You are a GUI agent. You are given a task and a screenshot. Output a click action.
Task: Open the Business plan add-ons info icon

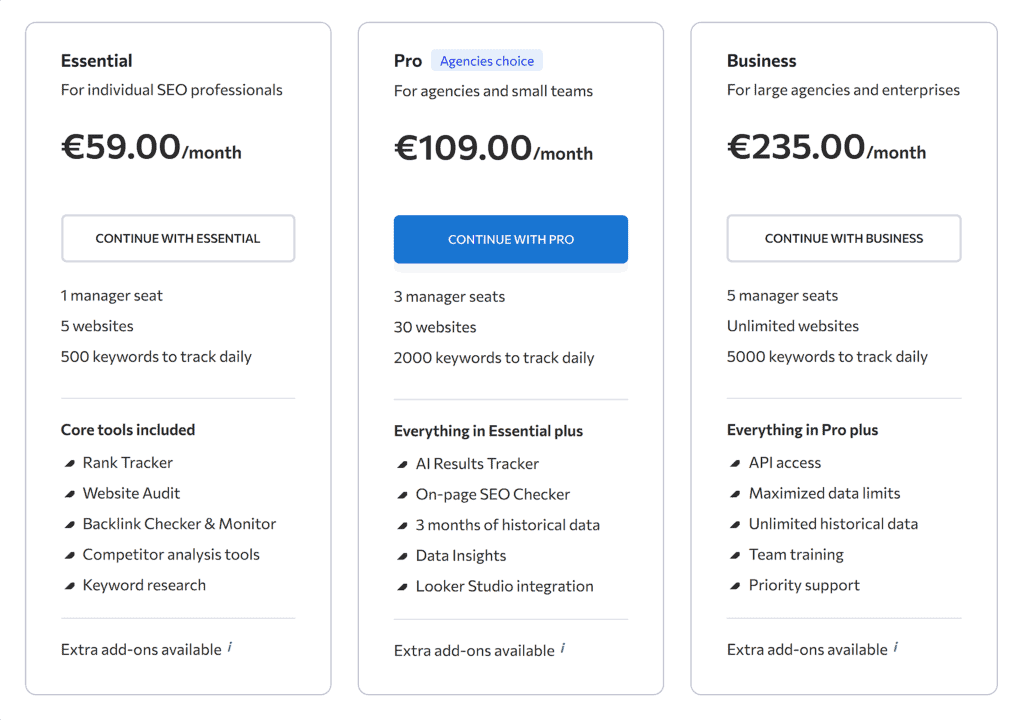click(895, 647)
